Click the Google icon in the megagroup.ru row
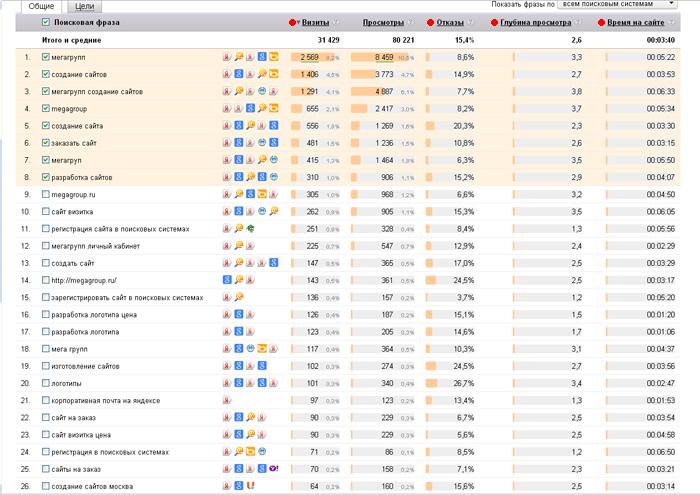The width and height of the screenshot is (700, 495). (x=250, y=194)
